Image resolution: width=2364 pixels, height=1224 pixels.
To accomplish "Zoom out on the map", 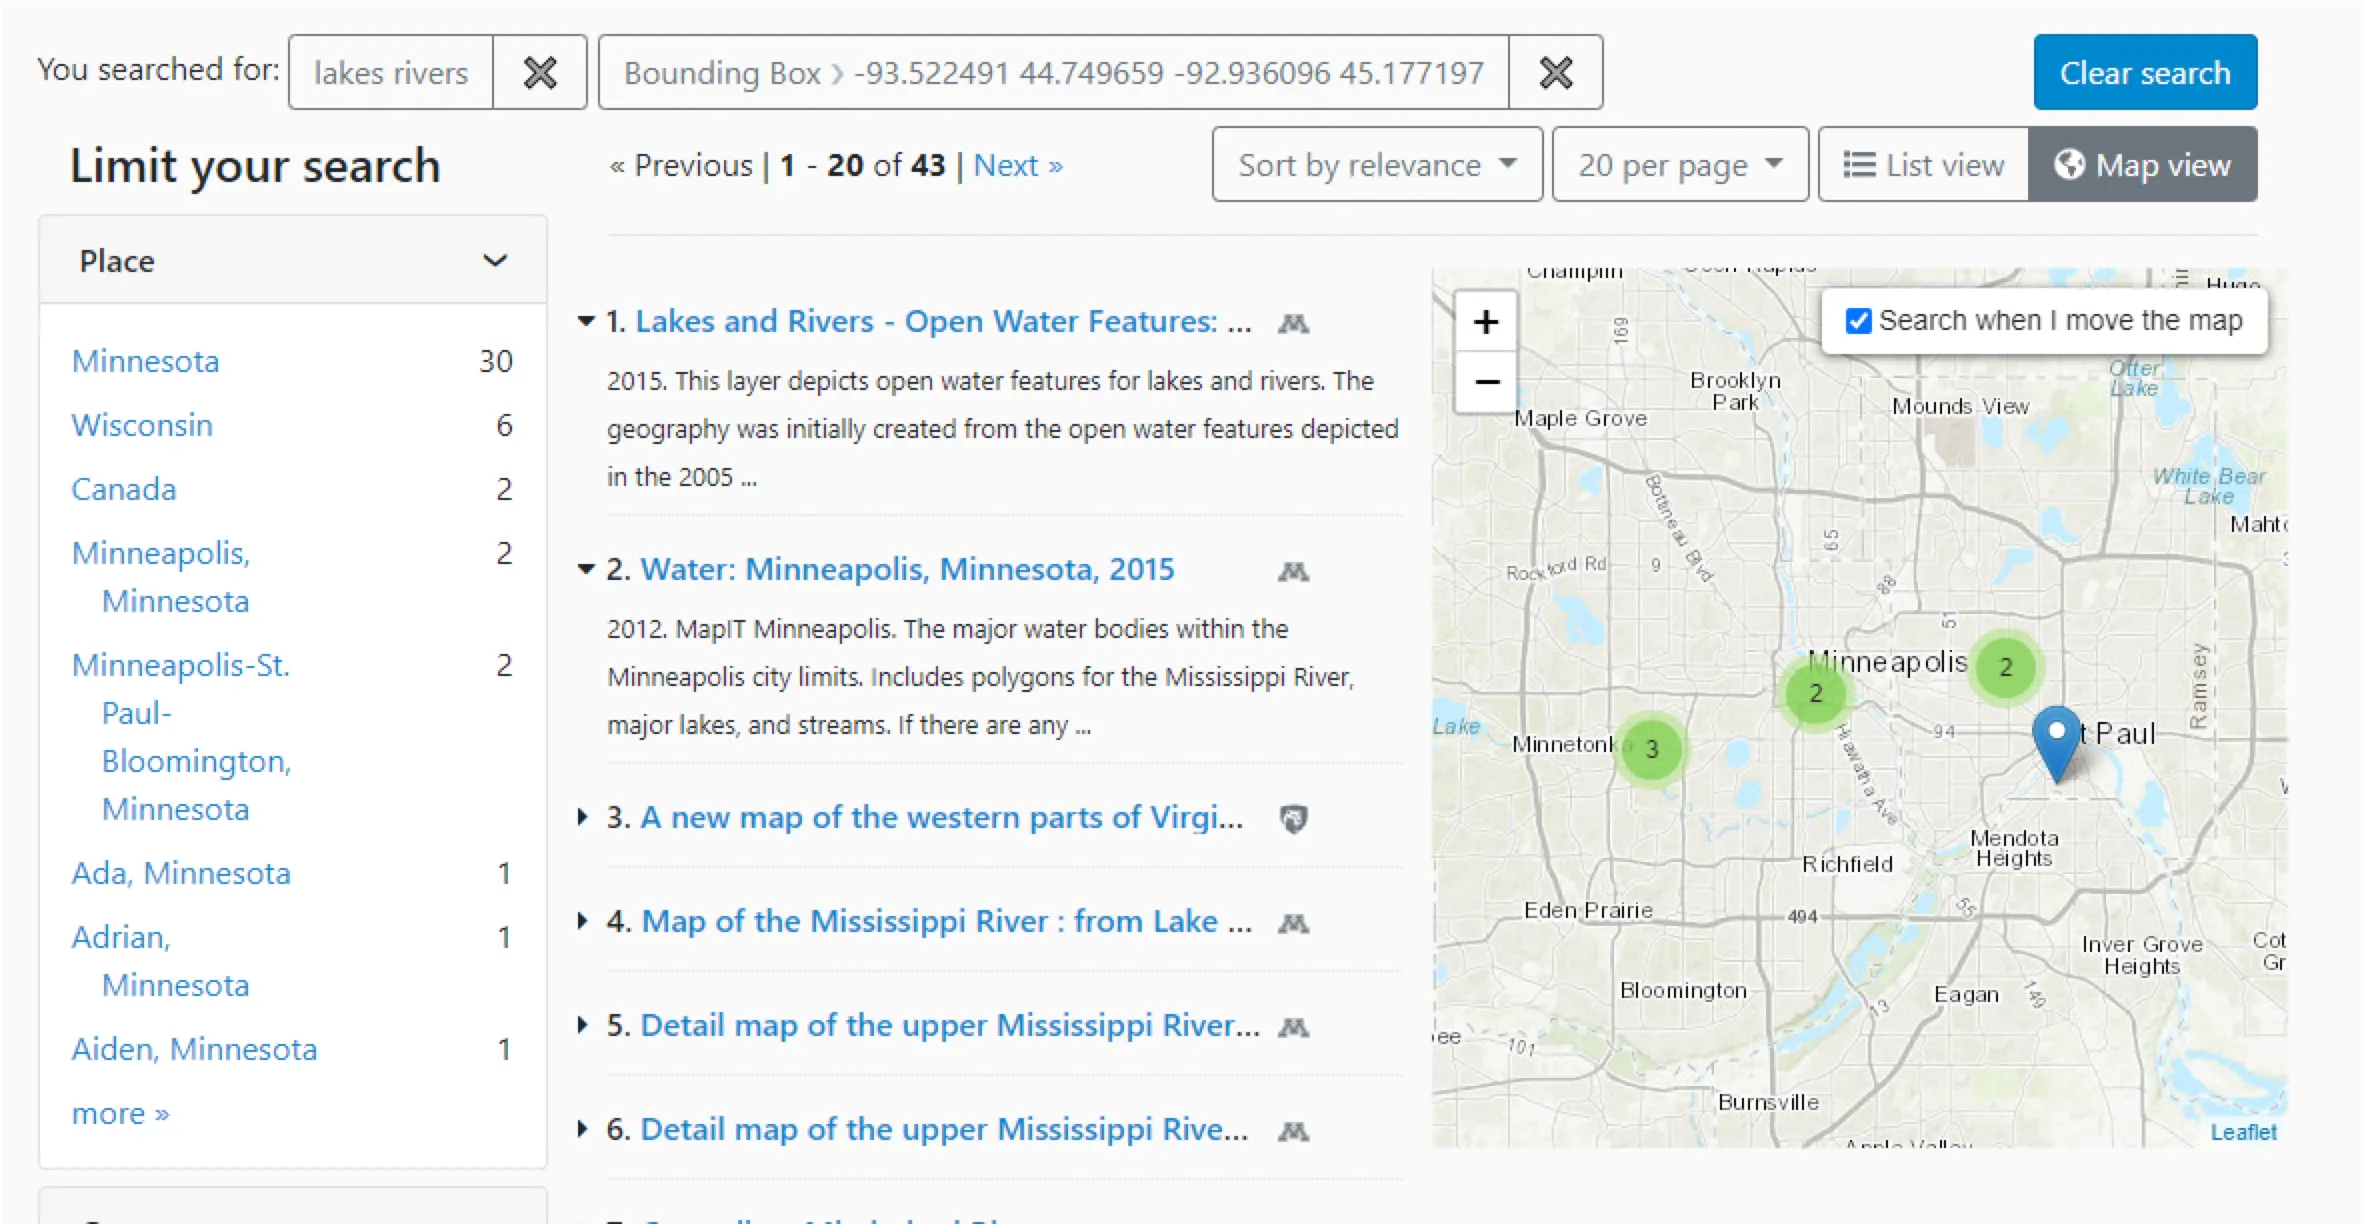I will pyautogui.click(x=1485, y=382).
